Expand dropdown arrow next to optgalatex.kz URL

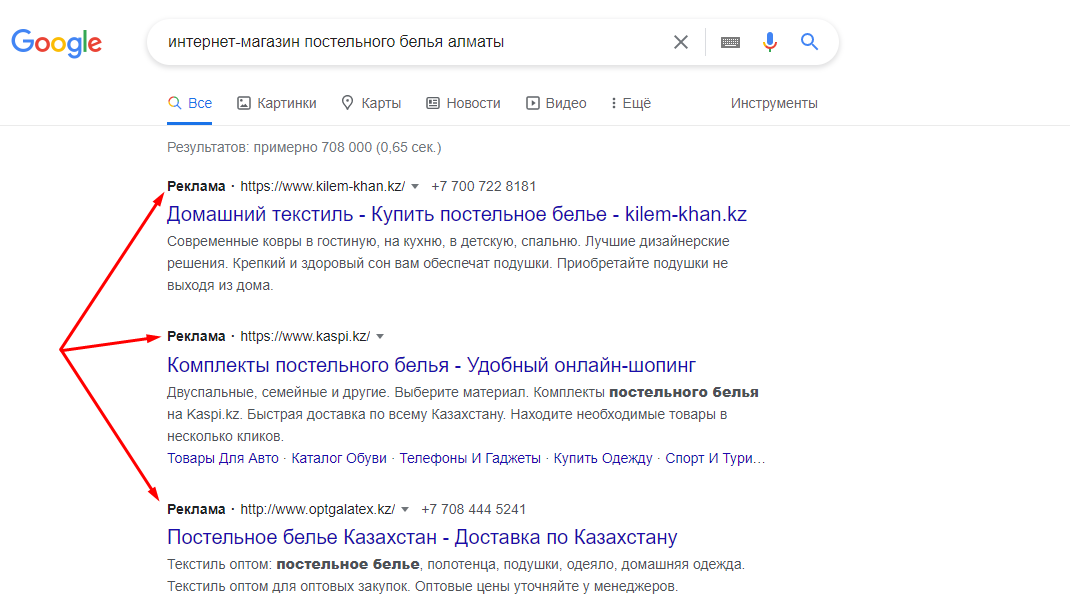coord(405,510)
